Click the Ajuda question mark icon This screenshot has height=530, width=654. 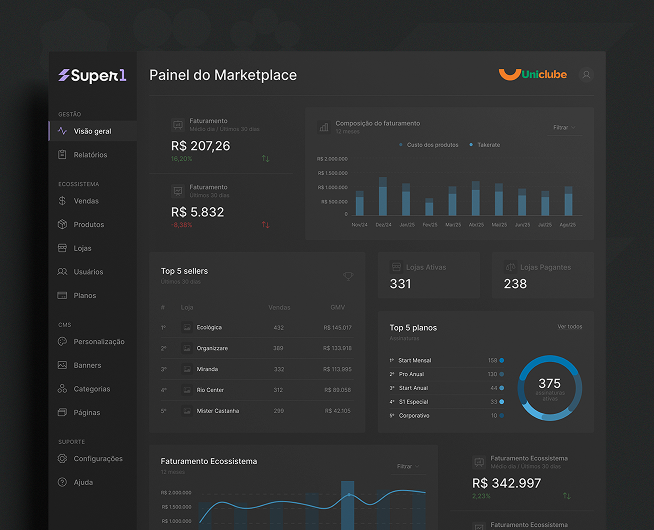[x=63, y=482]
